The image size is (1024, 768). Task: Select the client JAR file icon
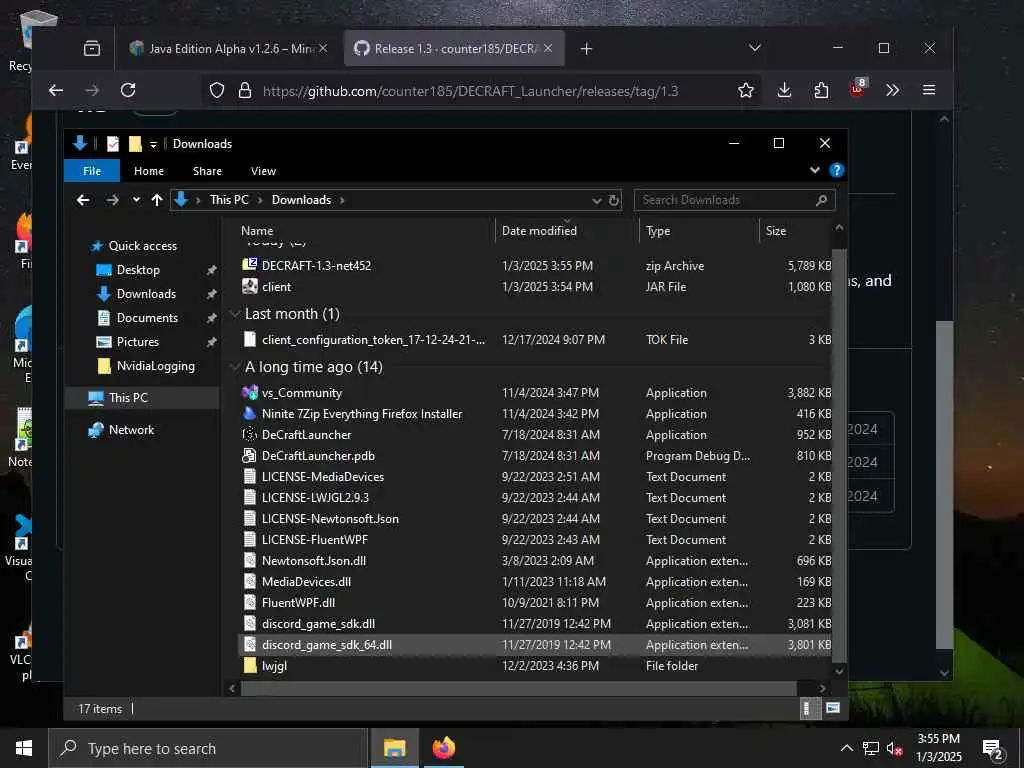coord(249,286)
